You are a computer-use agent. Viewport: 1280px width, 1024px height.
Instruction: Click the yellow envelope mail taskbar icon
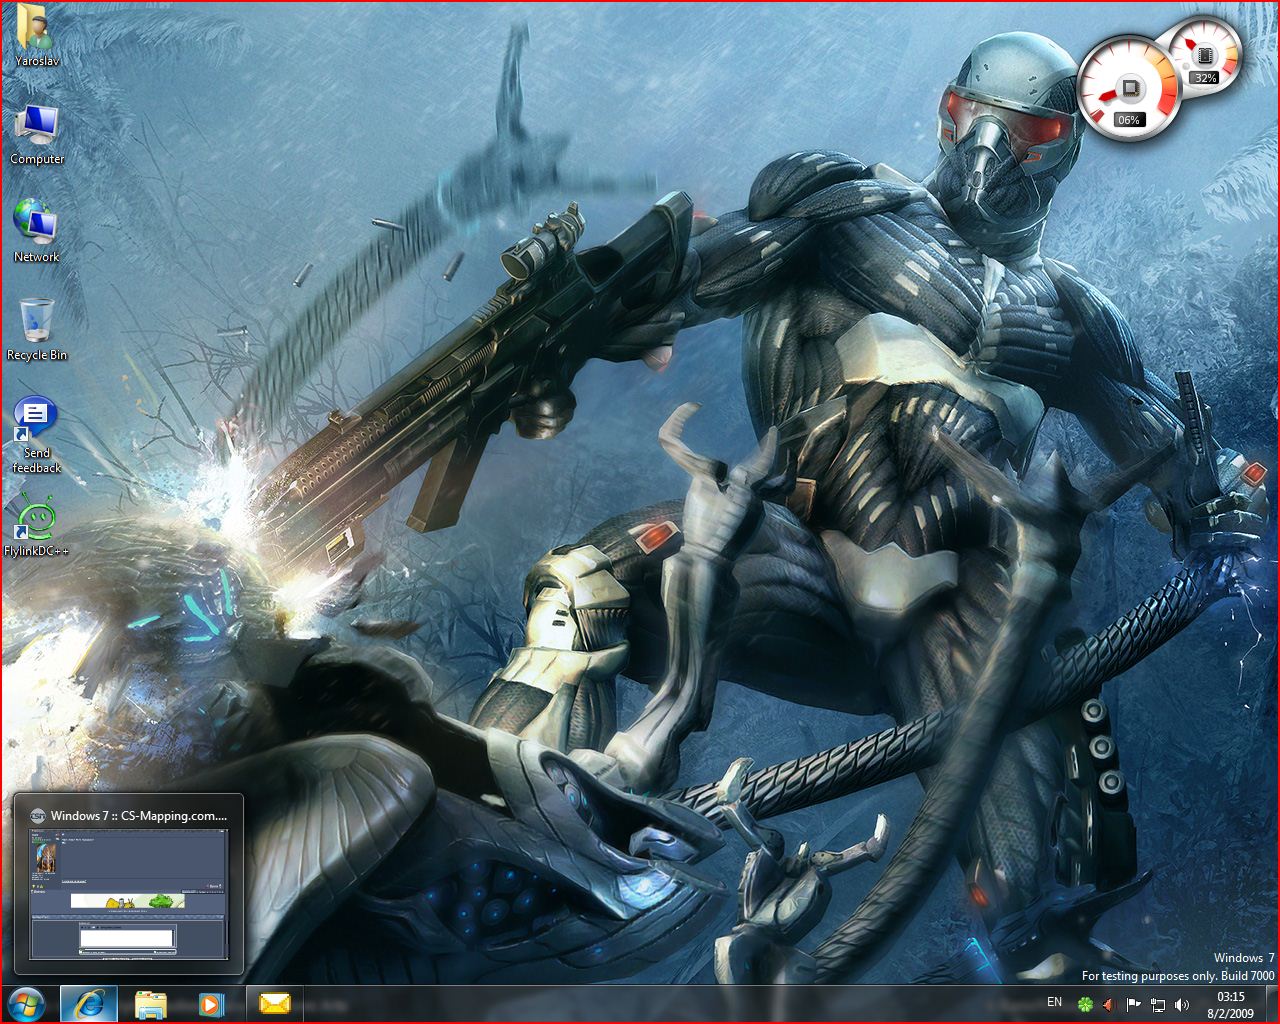[x=274, y=1004]
